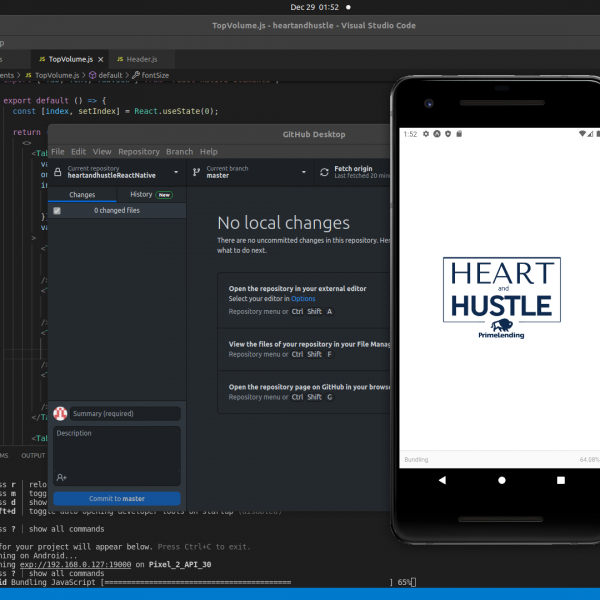Switch to the Changes tab
This screenshot has width=600, height=600.
pos(82,194)
